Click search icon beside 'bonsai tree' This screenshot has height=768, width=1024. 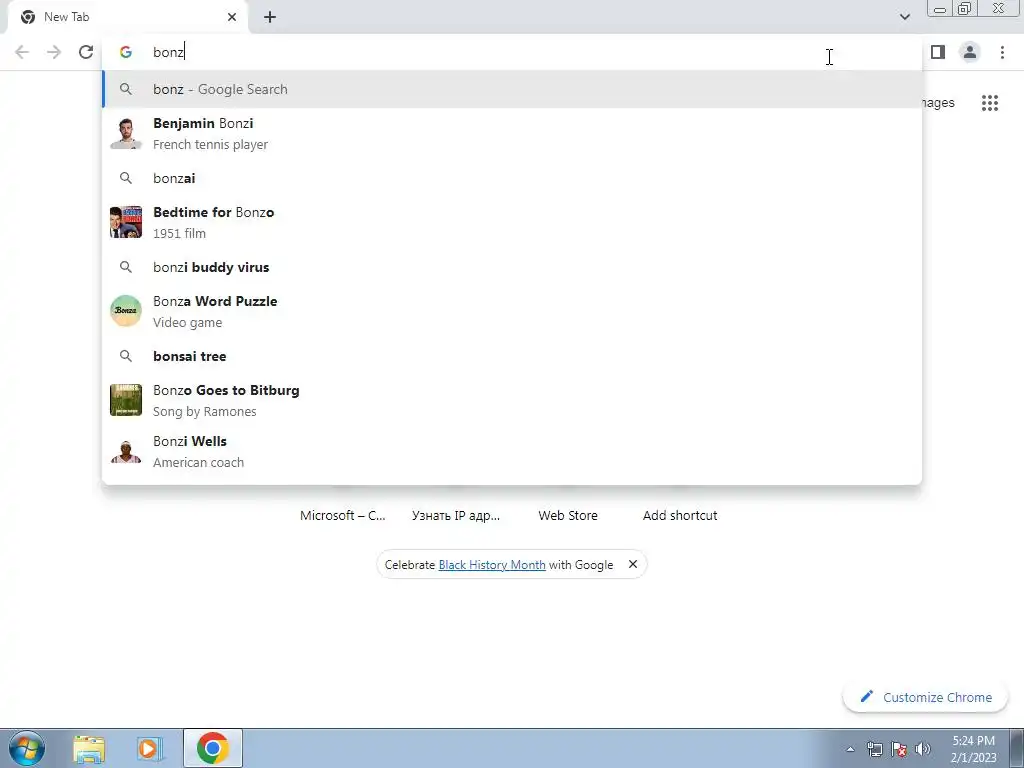(125, 356)
